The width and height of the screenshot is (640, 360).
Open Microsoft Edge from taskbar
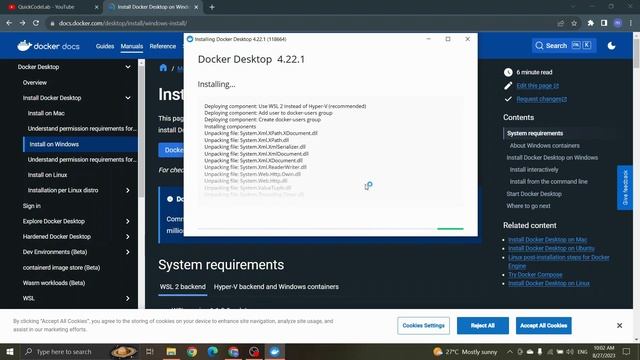click(x=213, y=351)
